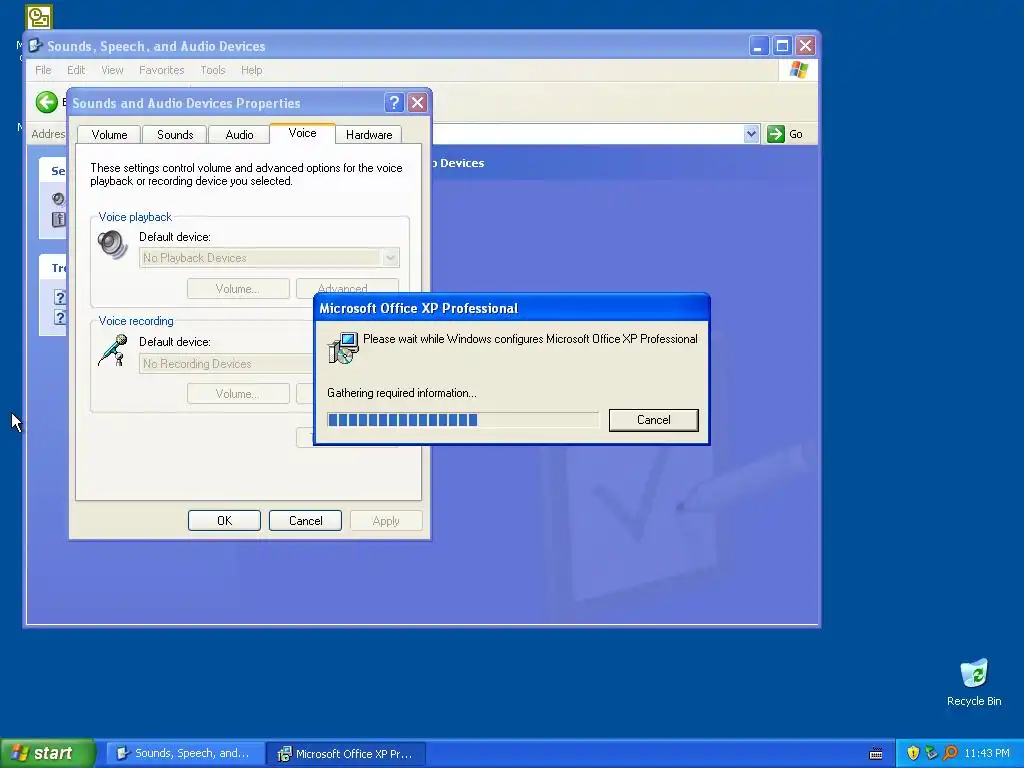1024x768 pixels.
Task: Cancel the Office XP configuration
Action: pos(654,420)
